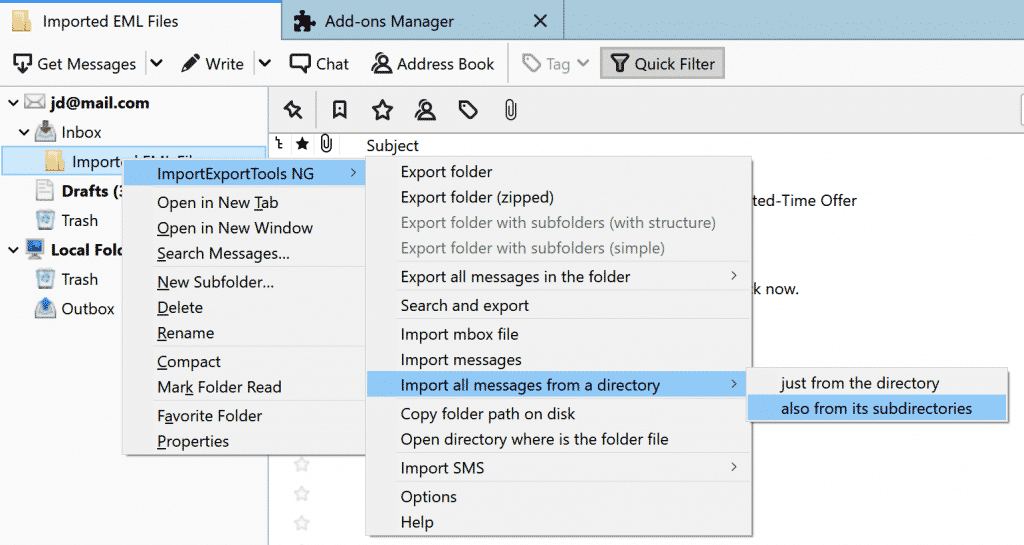Choose 'Import mbox file' menu entry

[459, 334]
